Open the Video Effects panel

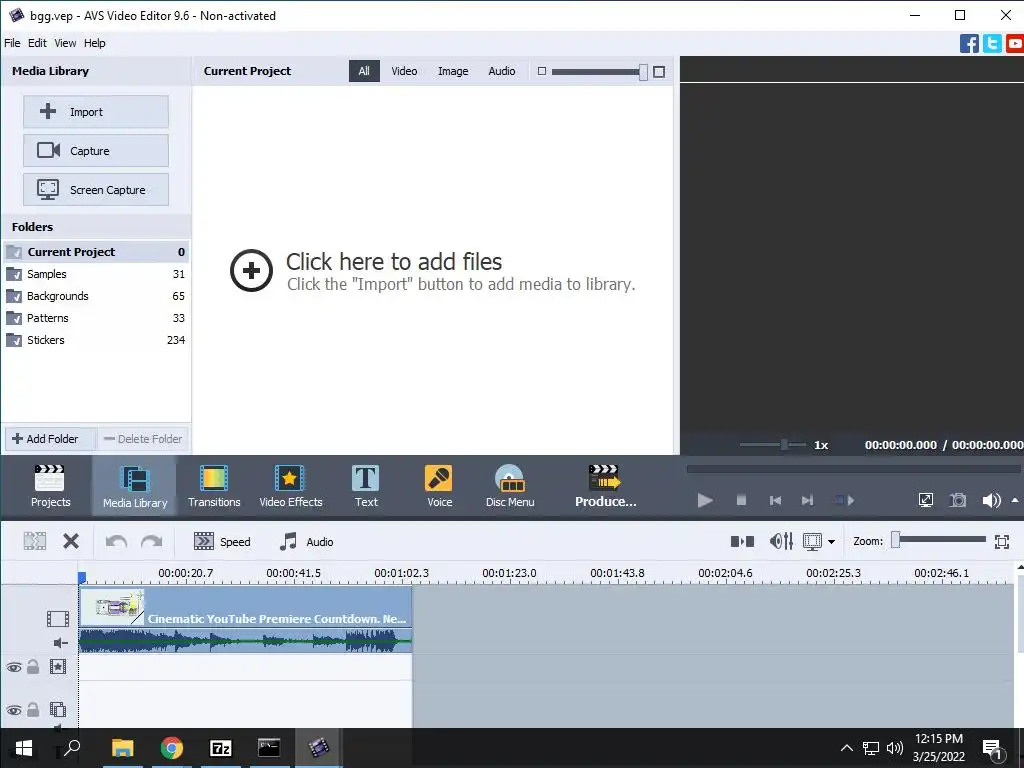tap(291, 486)
